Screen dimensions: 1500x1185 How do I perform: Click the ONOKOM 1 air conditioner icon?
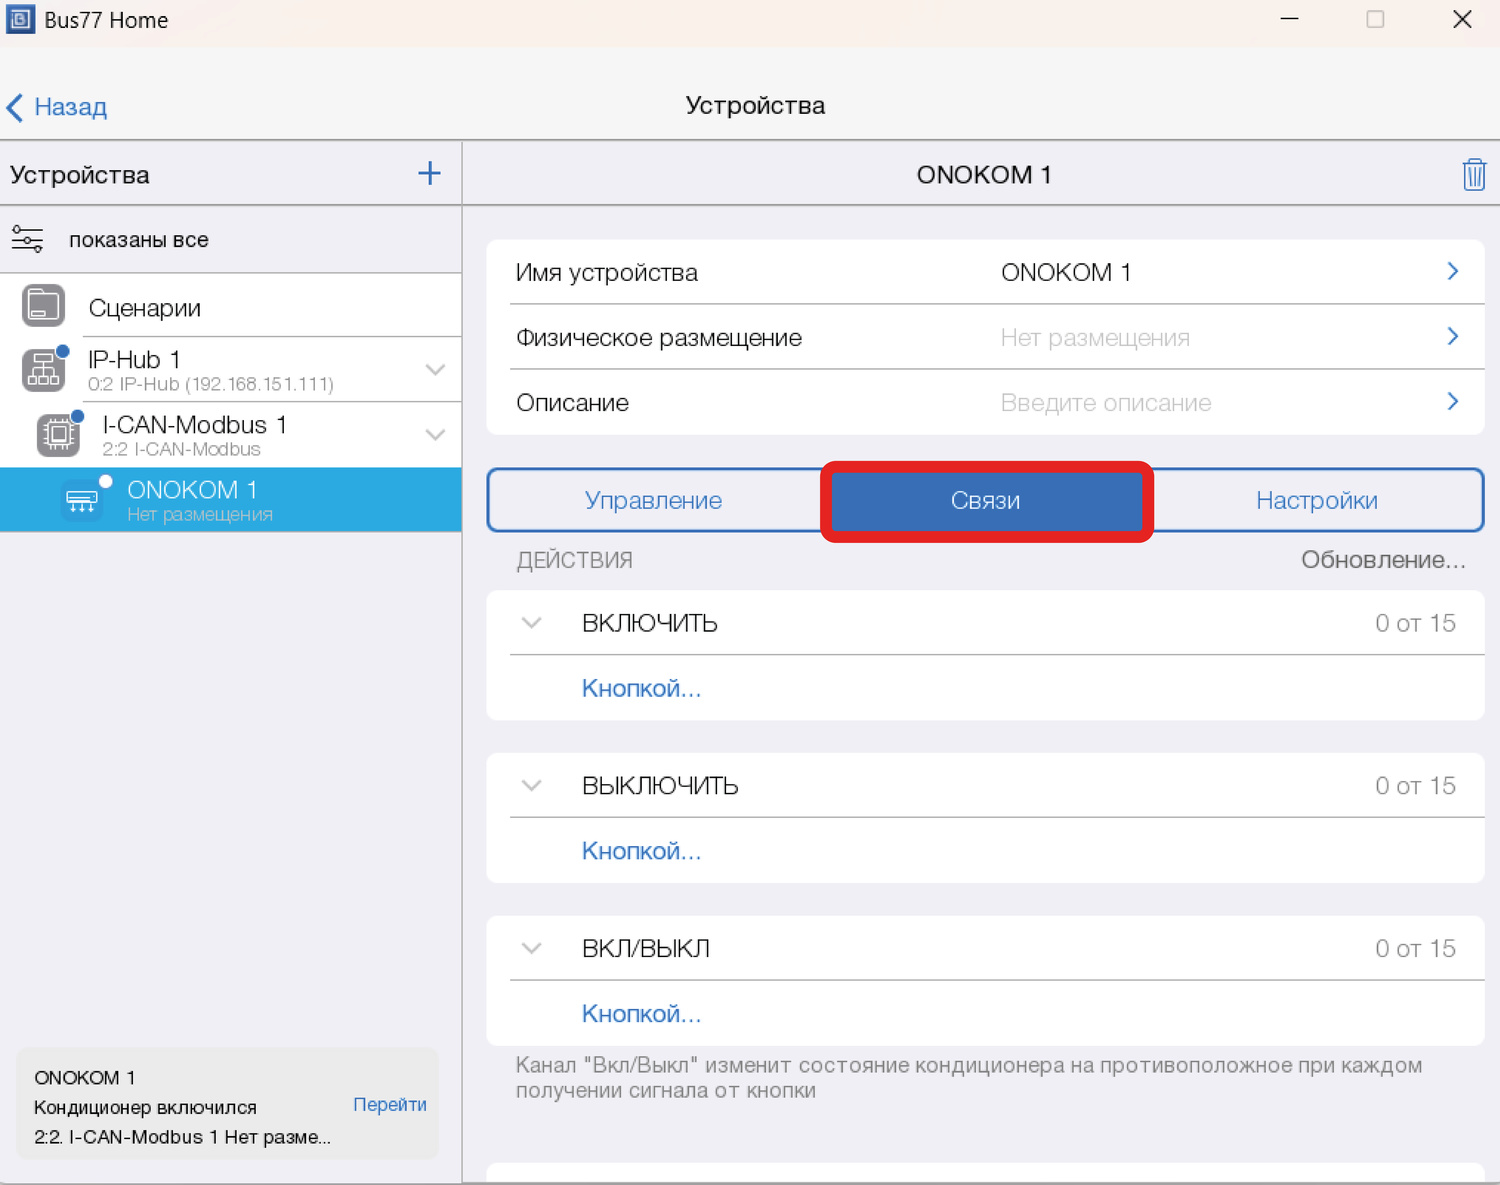(81, 500)
